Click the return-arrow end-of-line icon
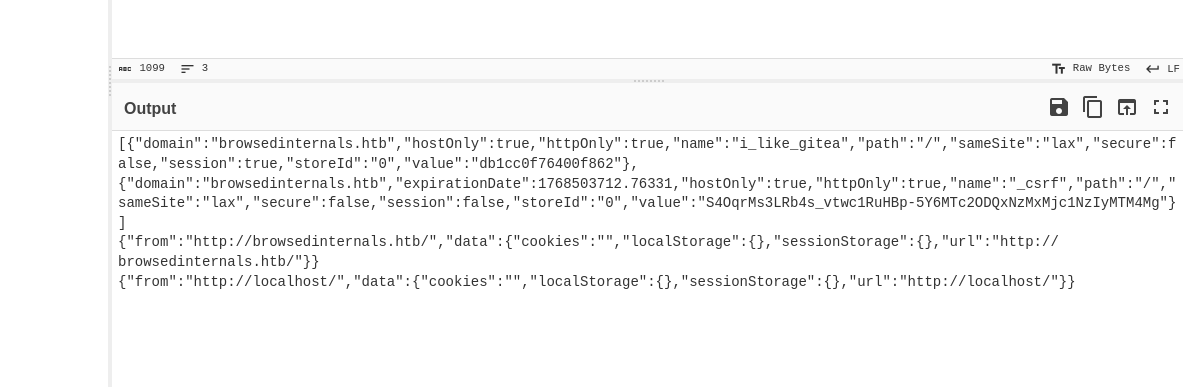 point(1152,69)
